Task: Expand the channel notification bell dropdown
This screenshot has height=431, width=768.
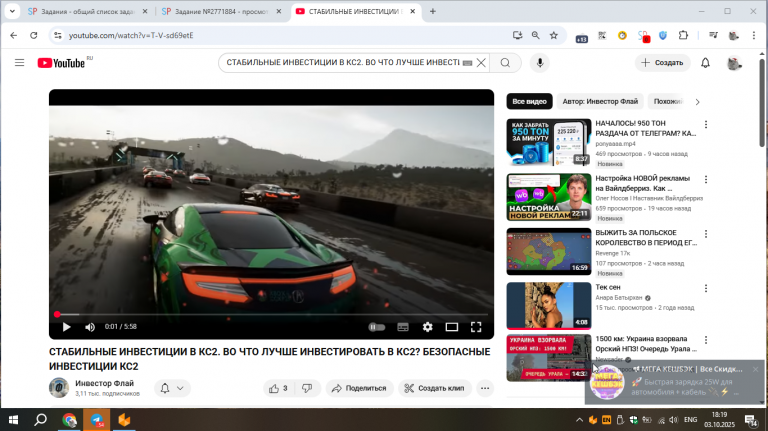Action: click(172, 388)
